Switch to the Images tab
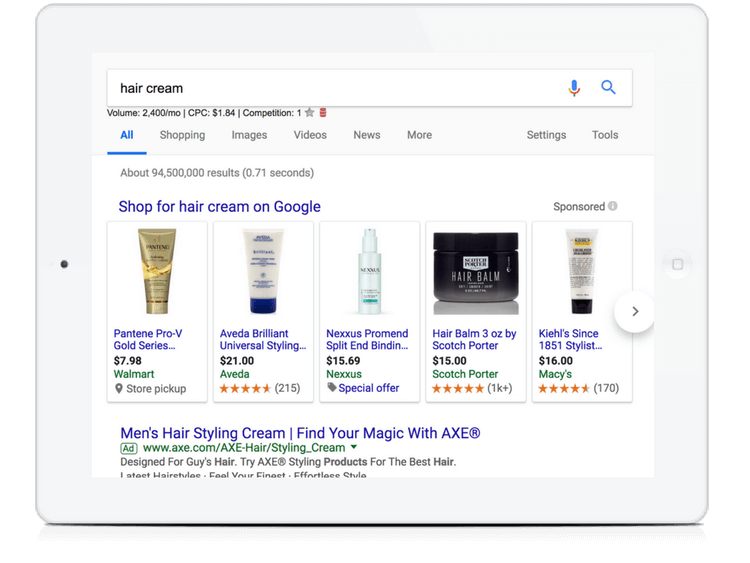Screen dimensions: 750x563 [249, 135]
